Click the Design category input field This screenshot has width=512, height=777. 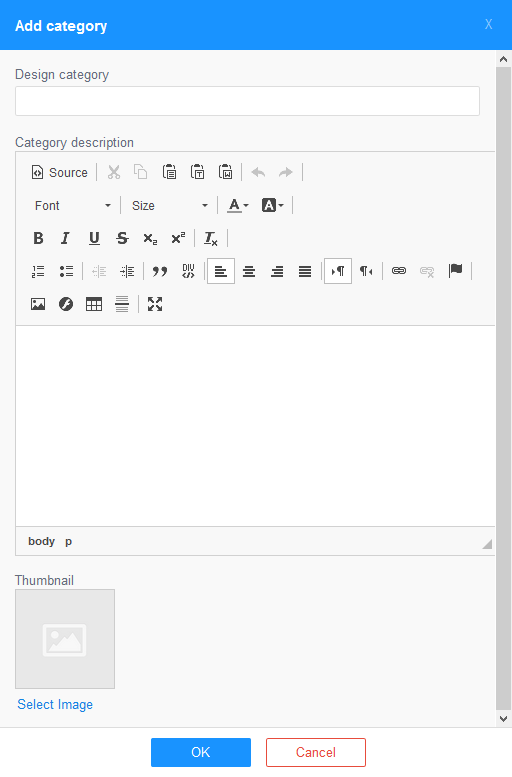click(247, 101)
